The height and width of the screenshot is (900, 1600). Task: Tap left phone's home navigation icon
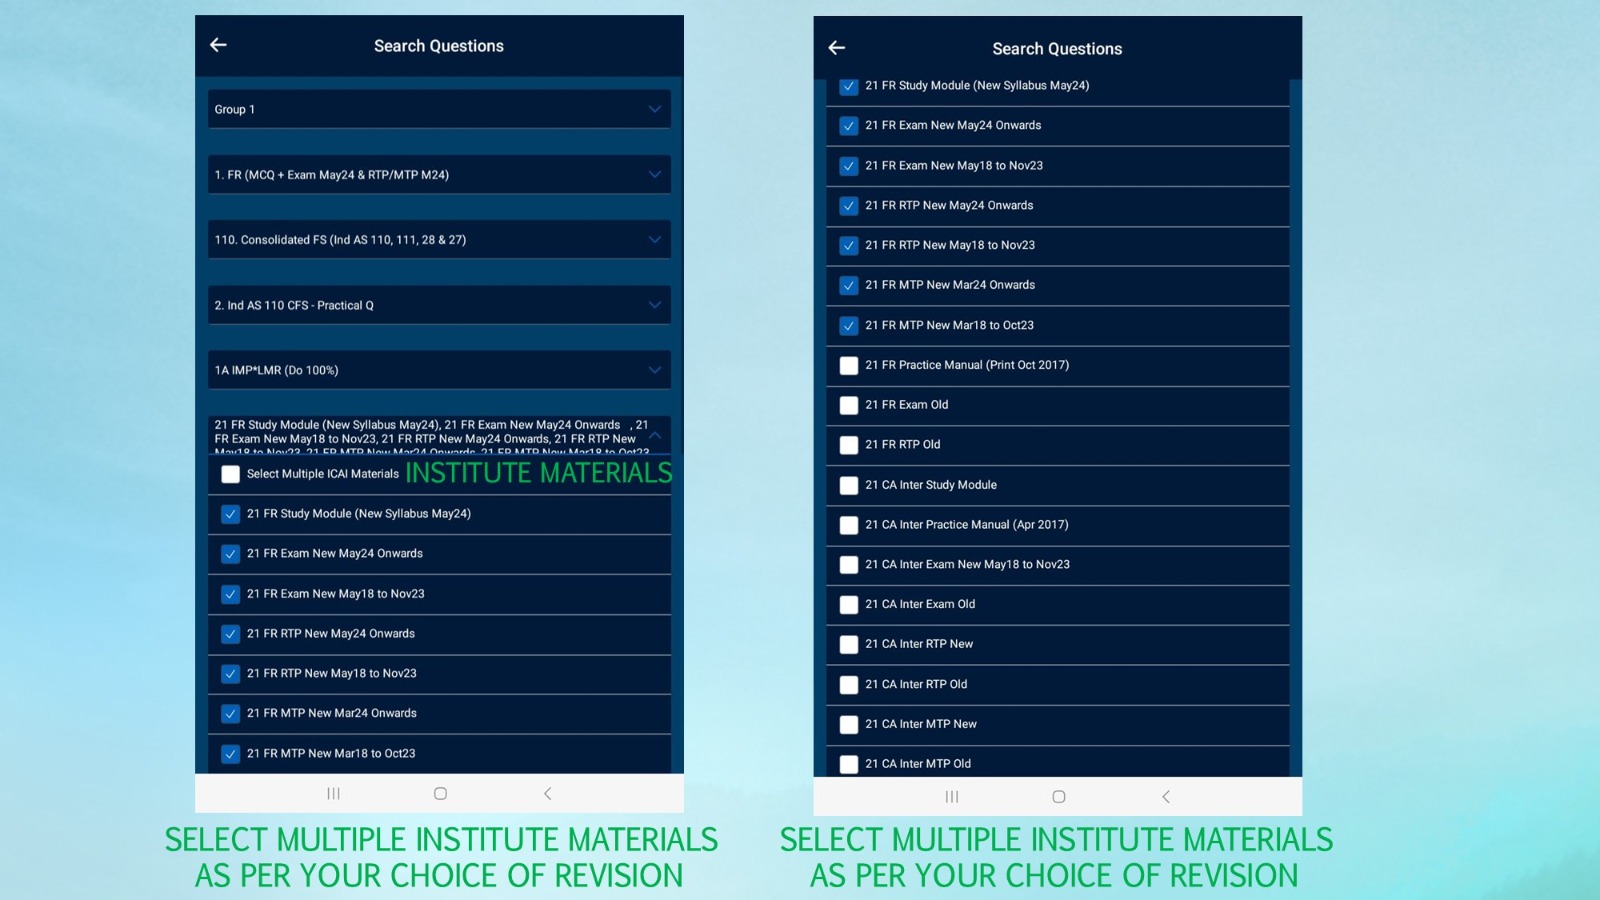point(440,793)
